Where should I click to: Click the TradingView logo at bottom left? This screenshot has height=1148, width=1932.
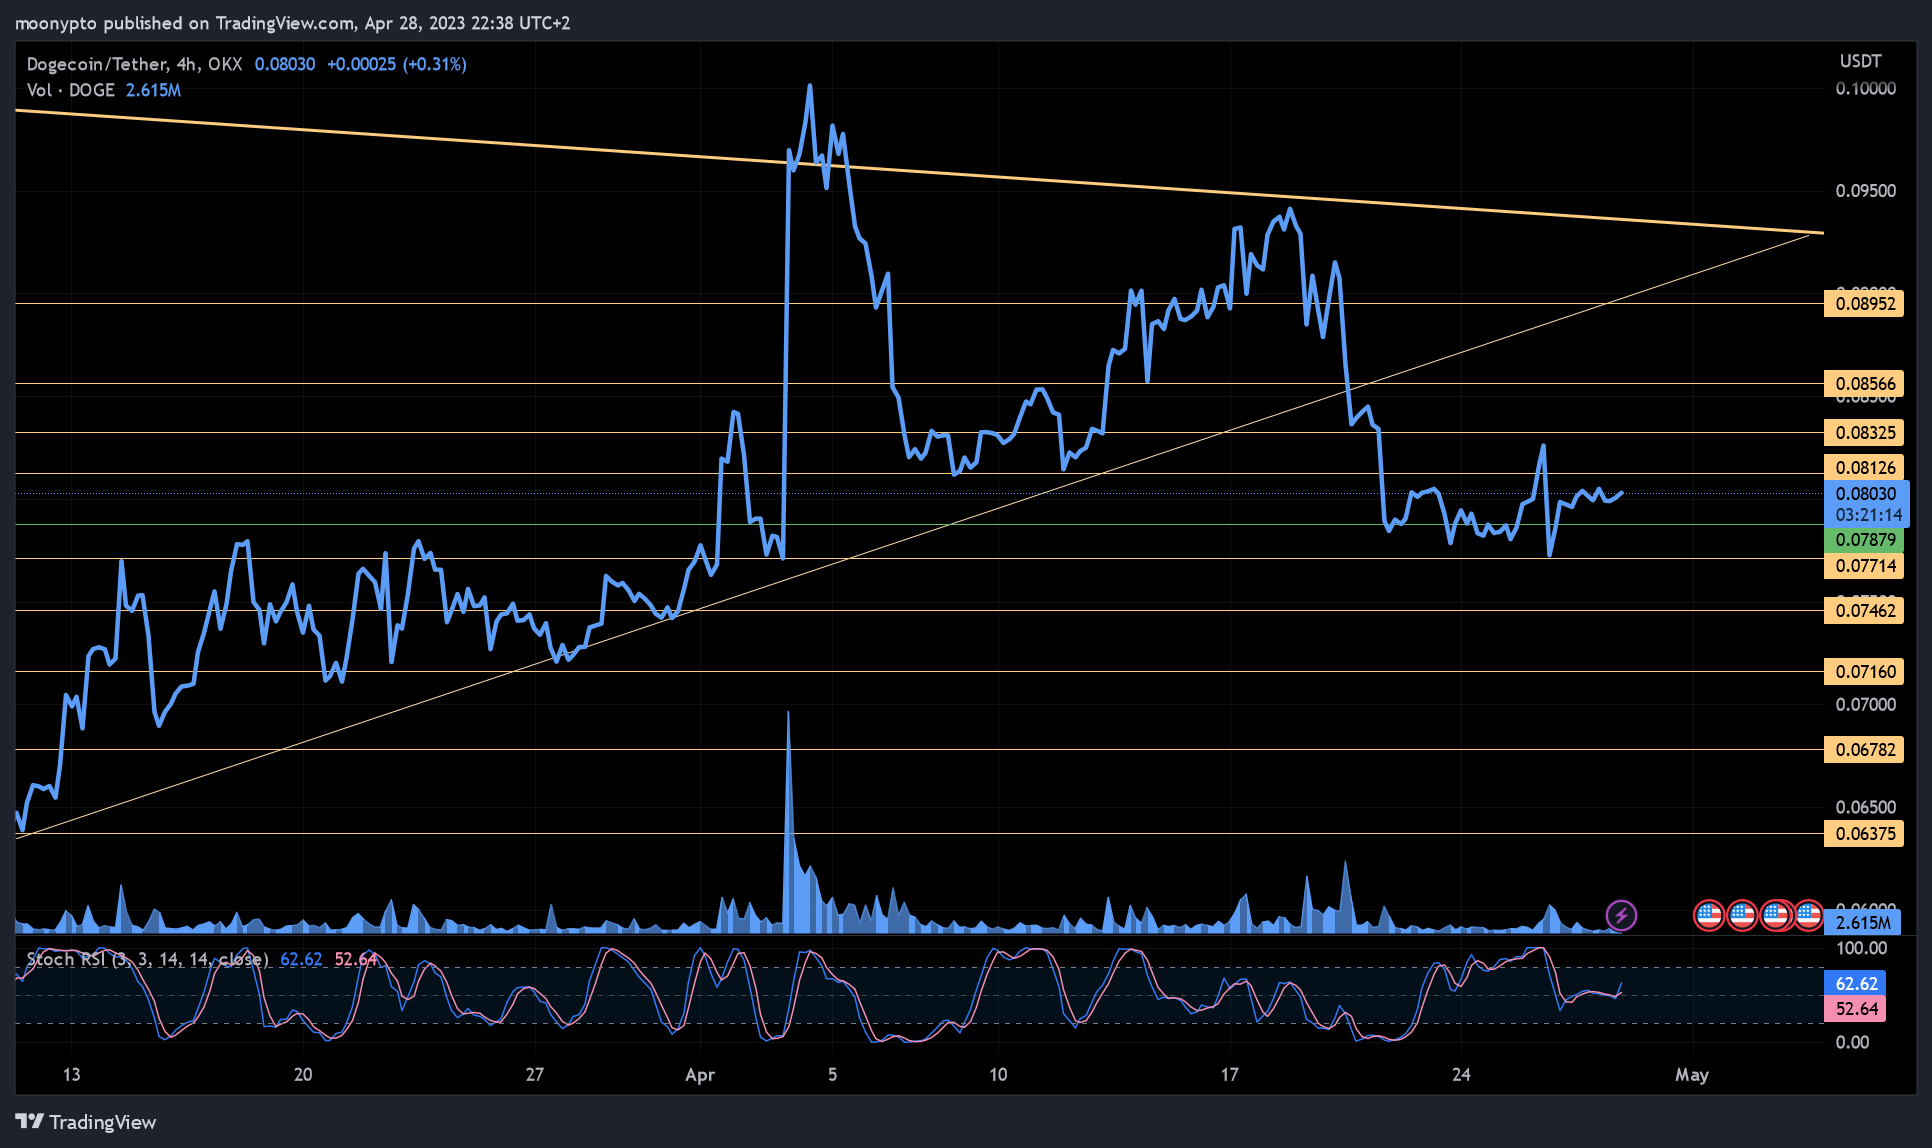86,1121
